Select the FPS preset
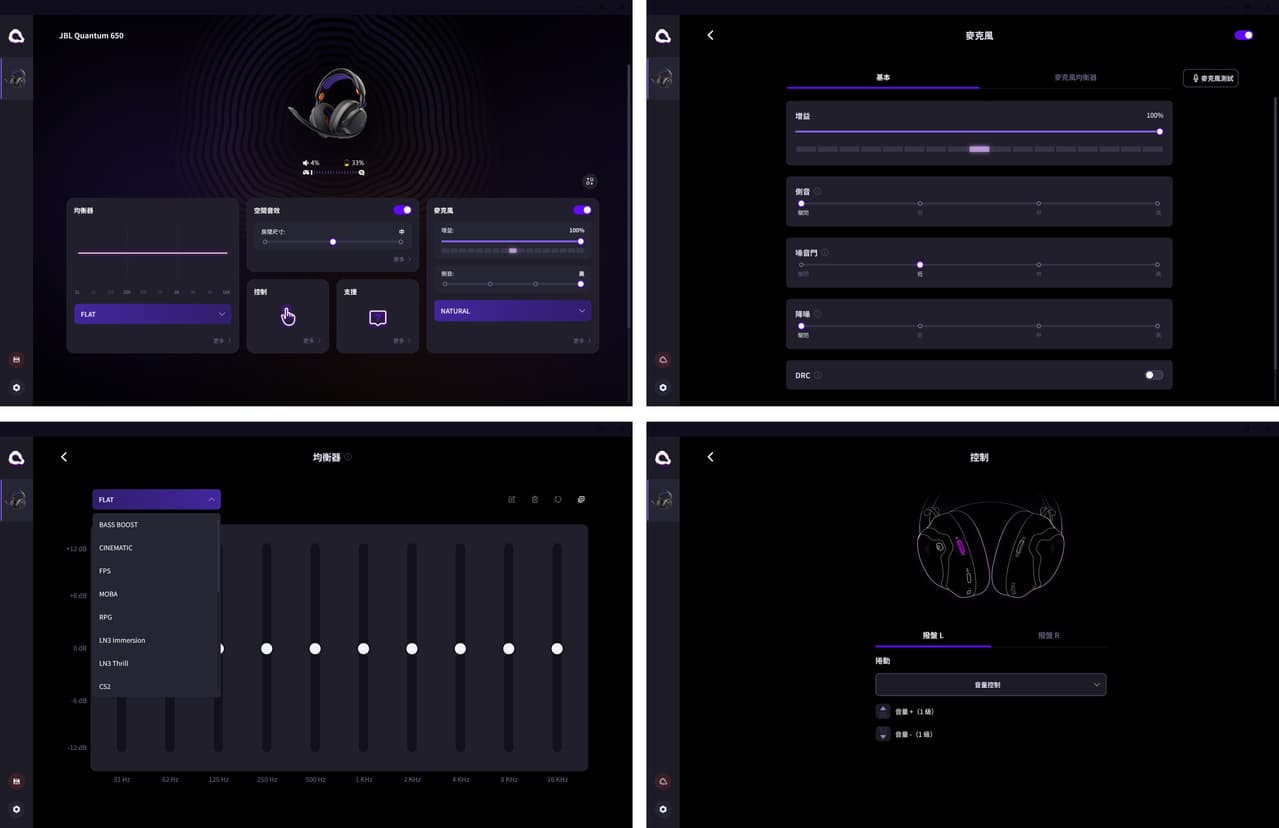 pos(154,571)
